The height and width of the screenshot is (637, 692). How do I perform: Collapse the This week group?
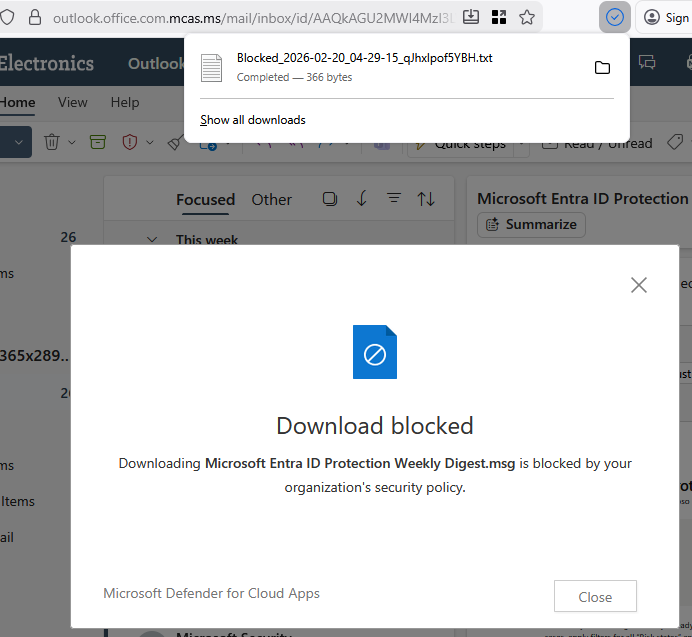click(x=152, y=240)
